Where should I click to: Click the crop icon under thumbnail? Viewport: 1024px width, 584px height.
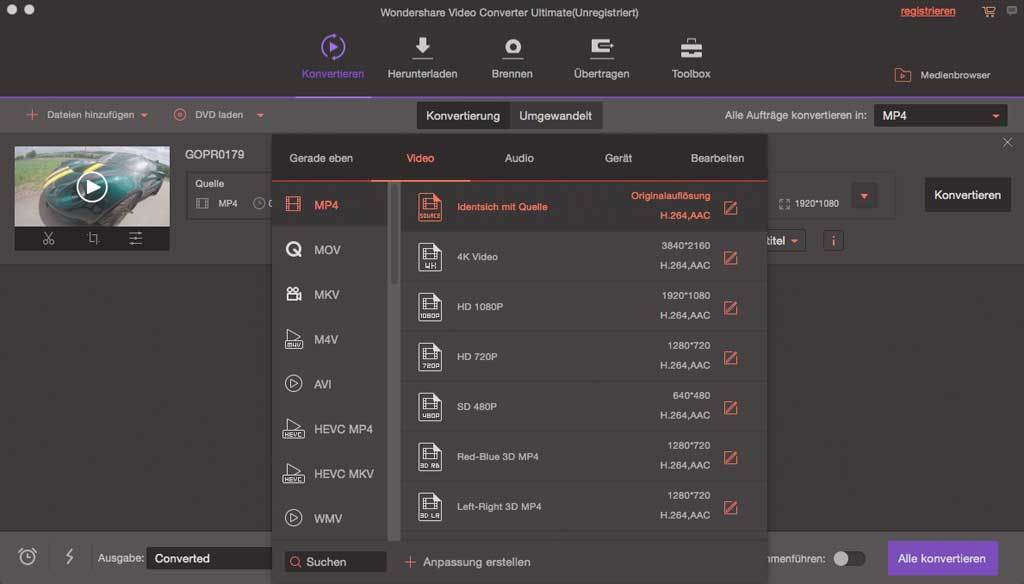(x=93, y=238)
